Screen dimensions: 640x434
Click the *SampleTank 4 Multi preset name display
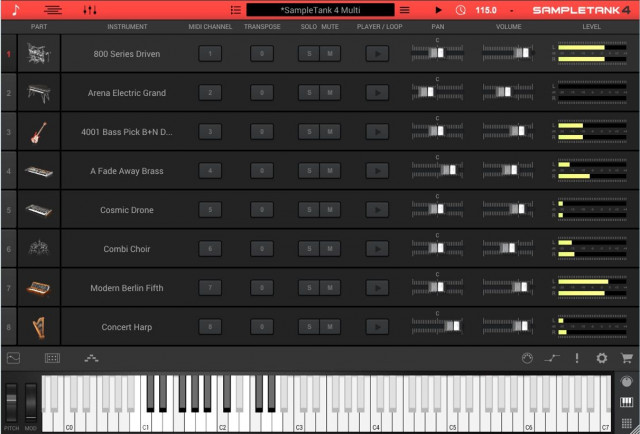tap(320, 10)
